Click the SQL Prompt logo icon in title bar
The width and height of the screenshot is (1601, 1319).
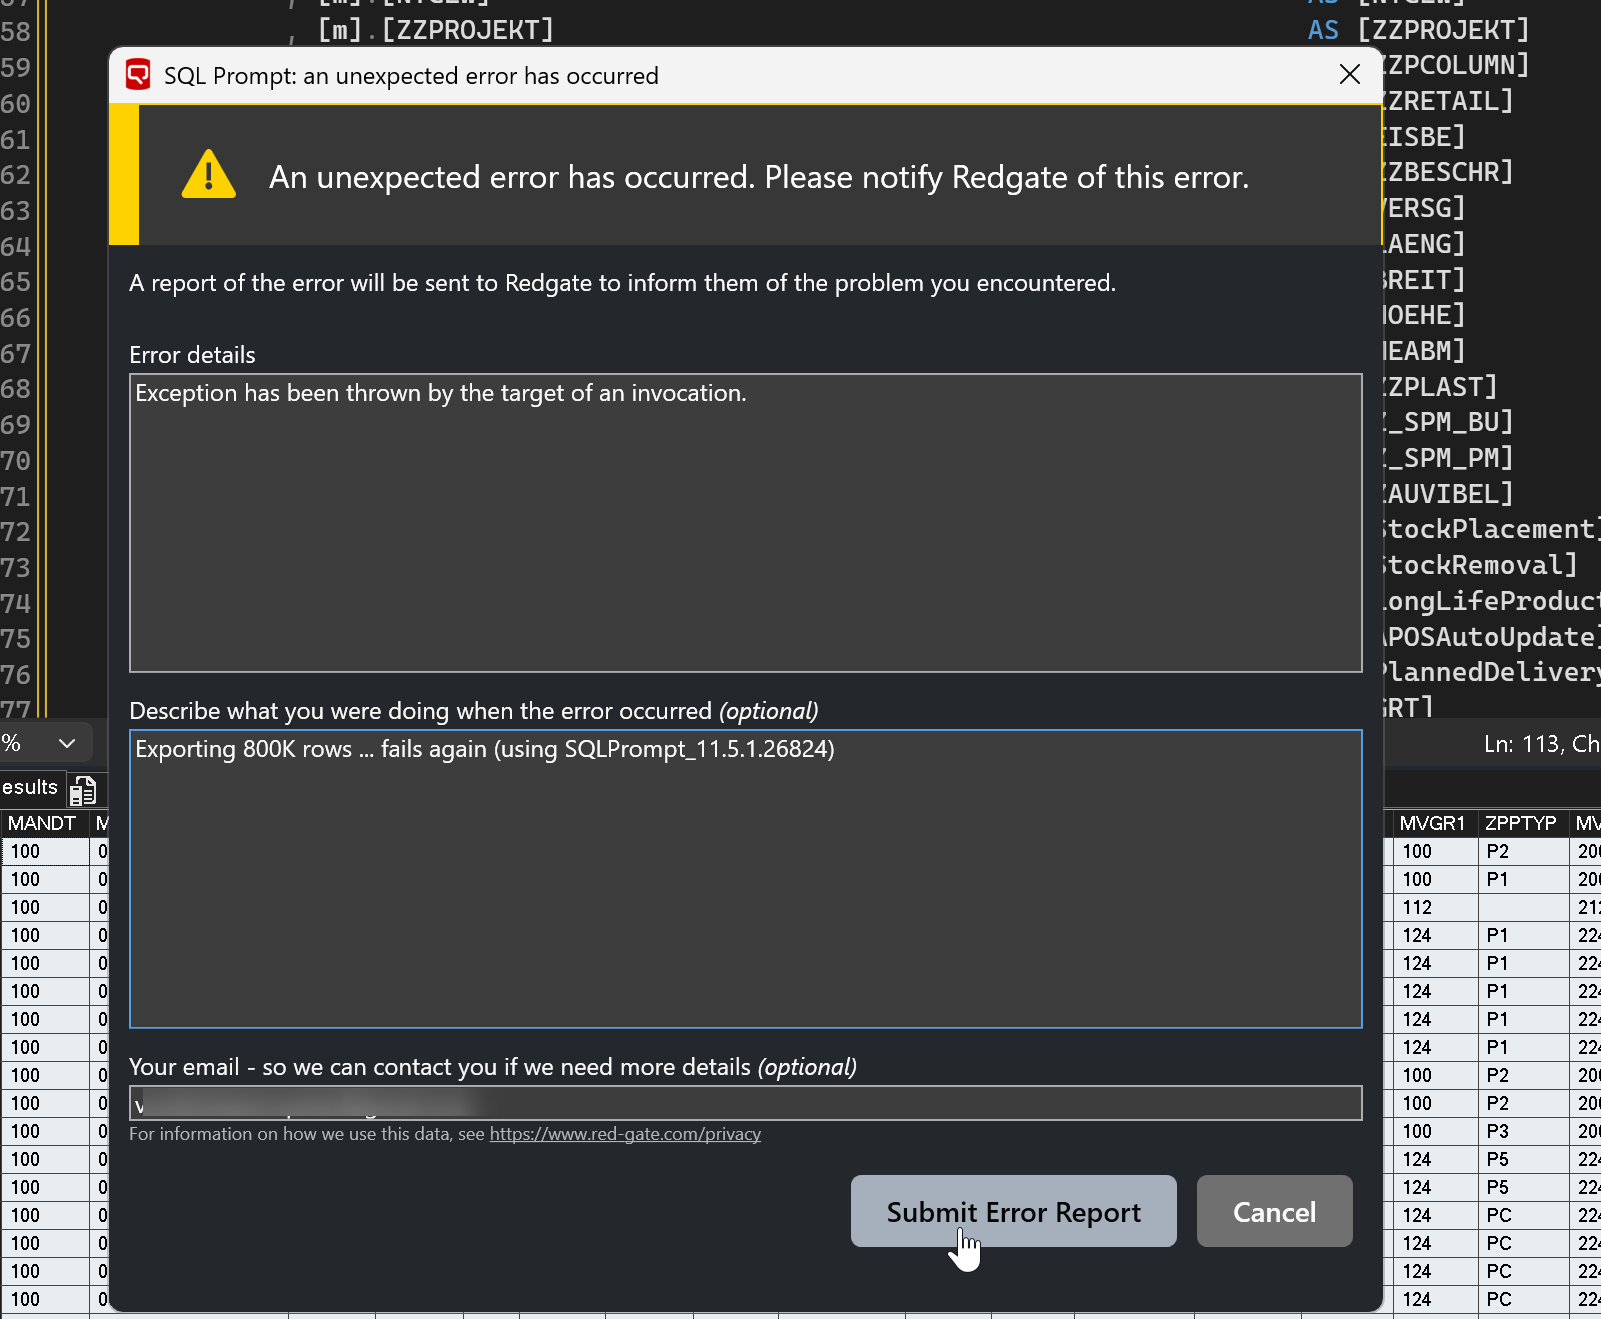click(138, 75)
